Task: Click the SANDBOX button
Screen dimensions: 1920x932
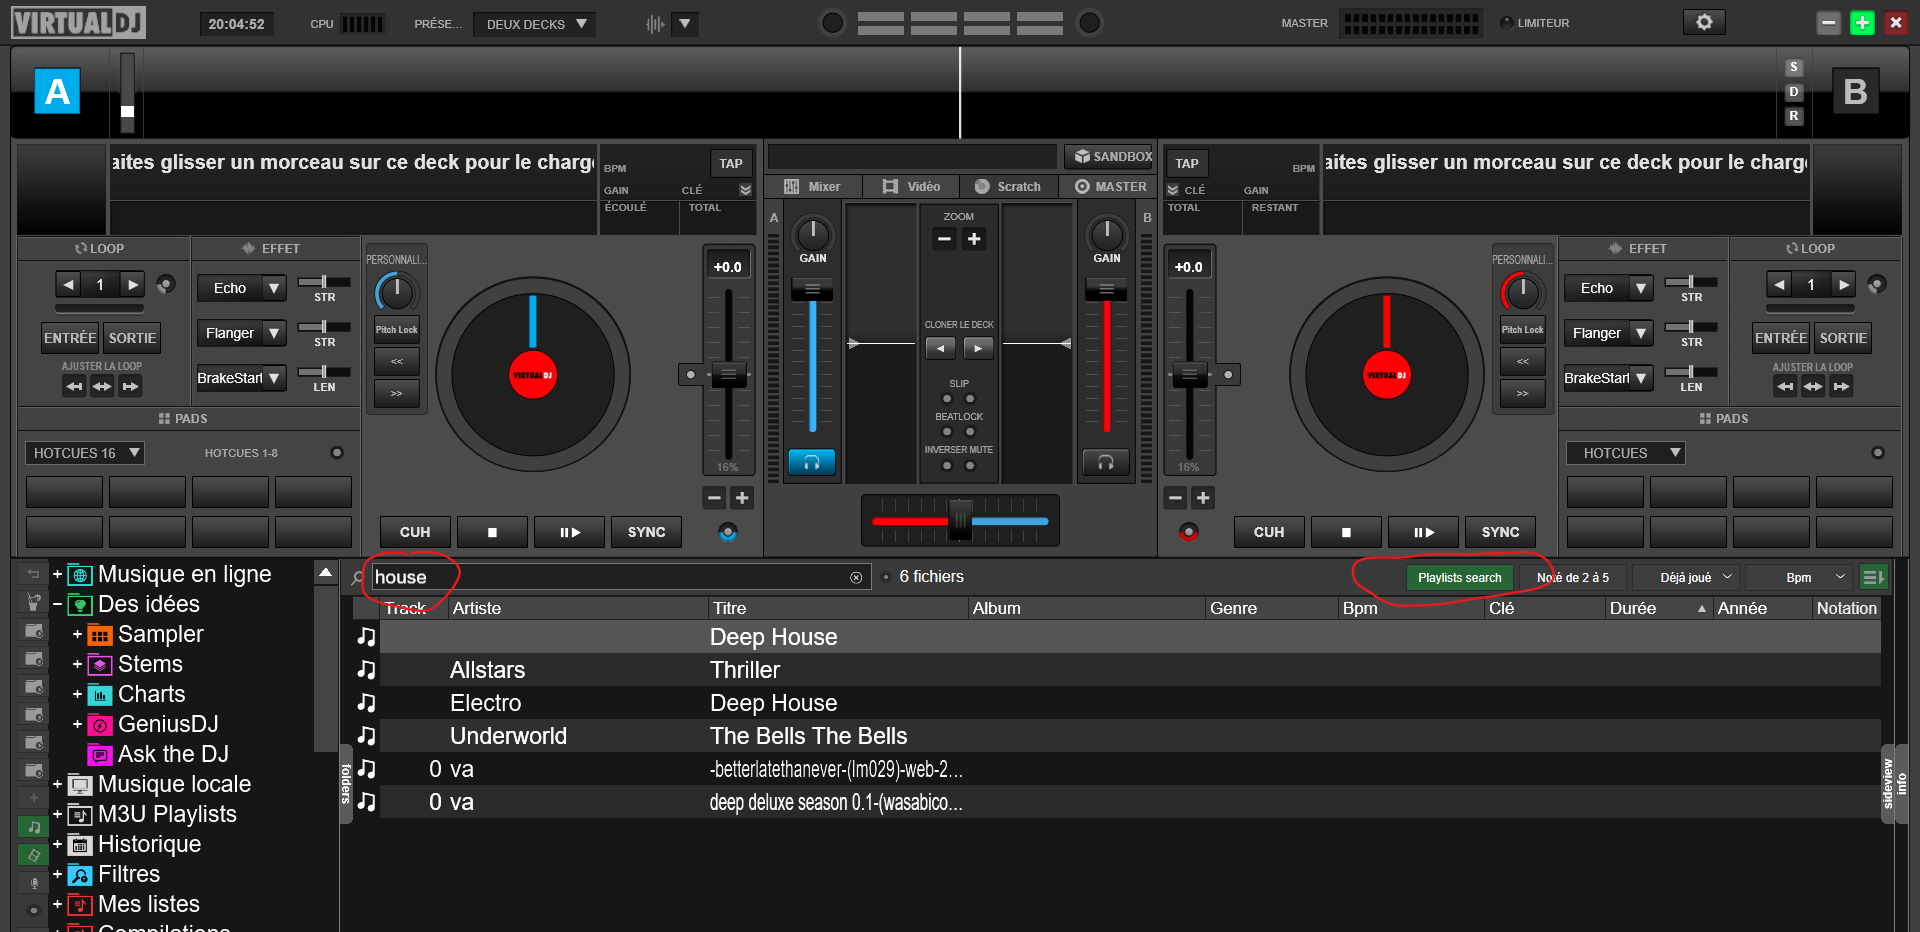Action: point(1112,157)
